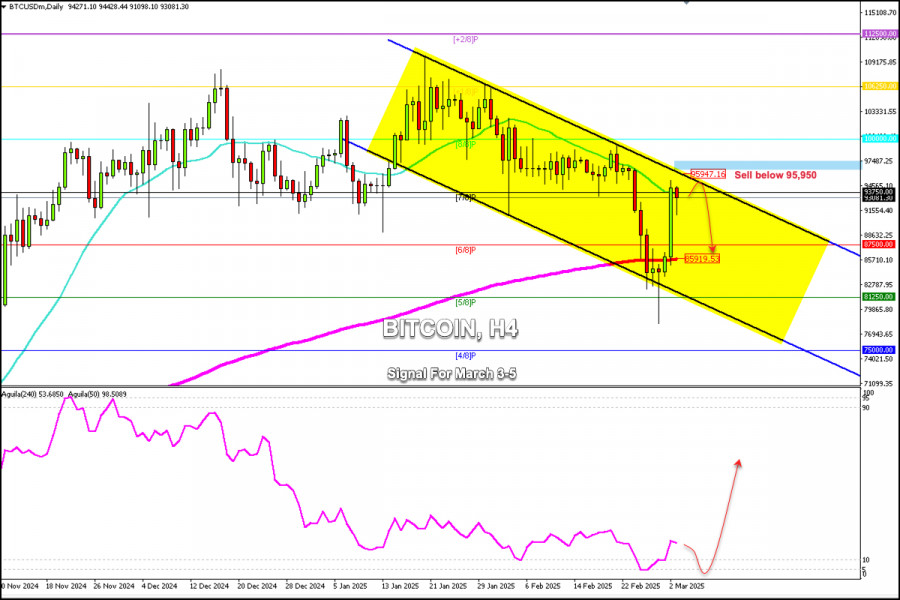Click the 115108.70 price axis value
The image size is (900, 600).
coord(880,12)
